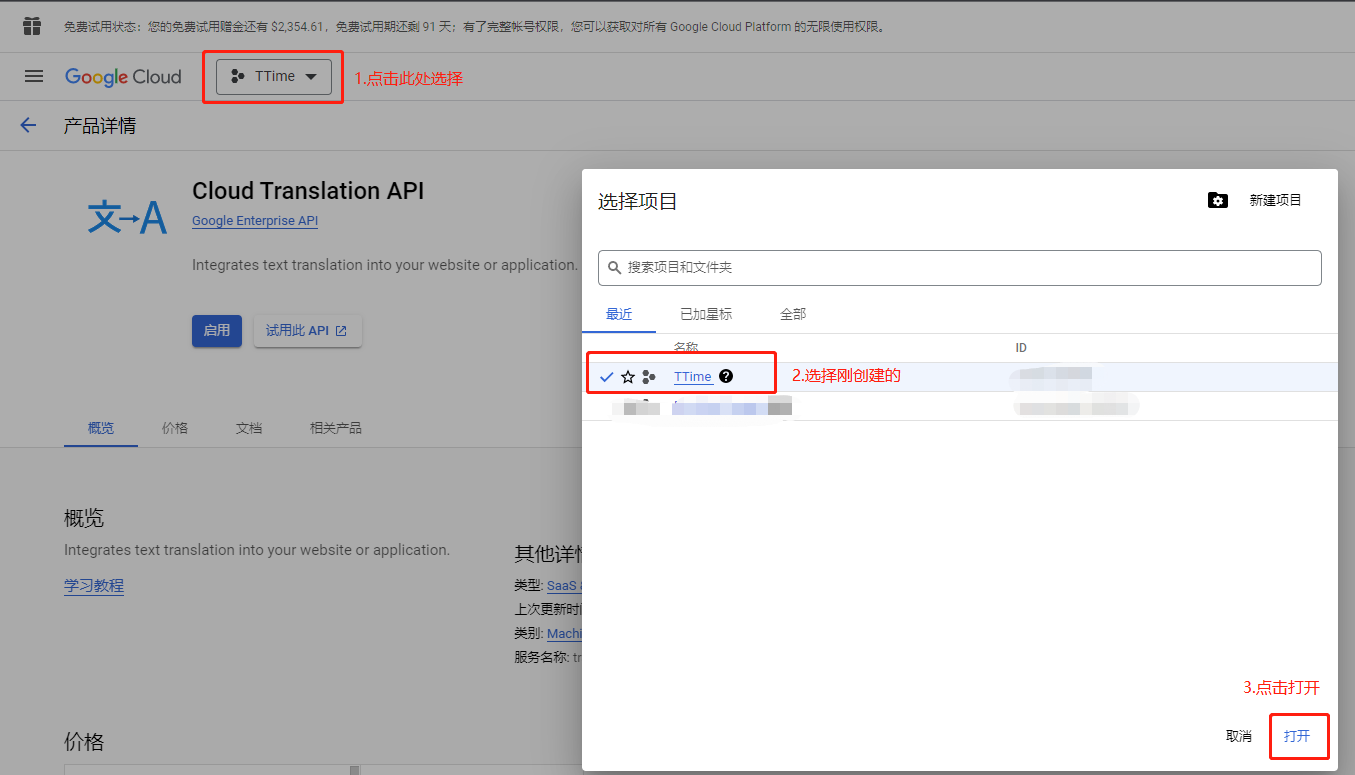Select the TTime project name link

pos(693,377)
